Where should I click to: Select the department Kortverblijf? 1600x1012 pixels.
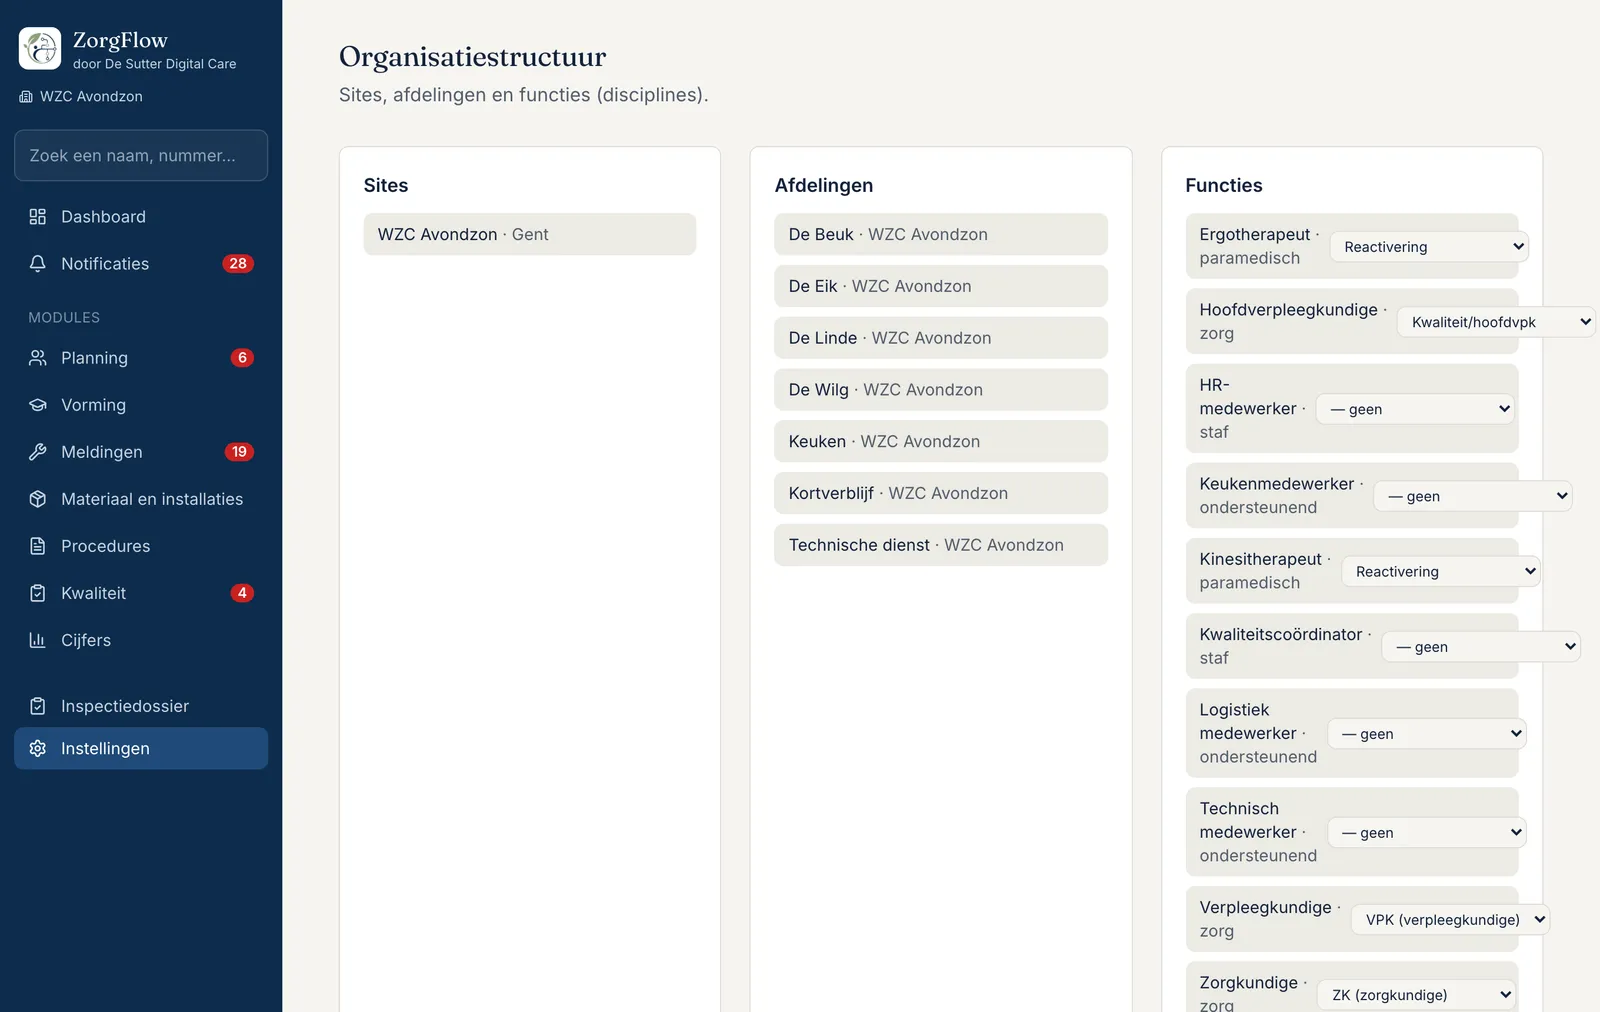(x=941, y=493)
